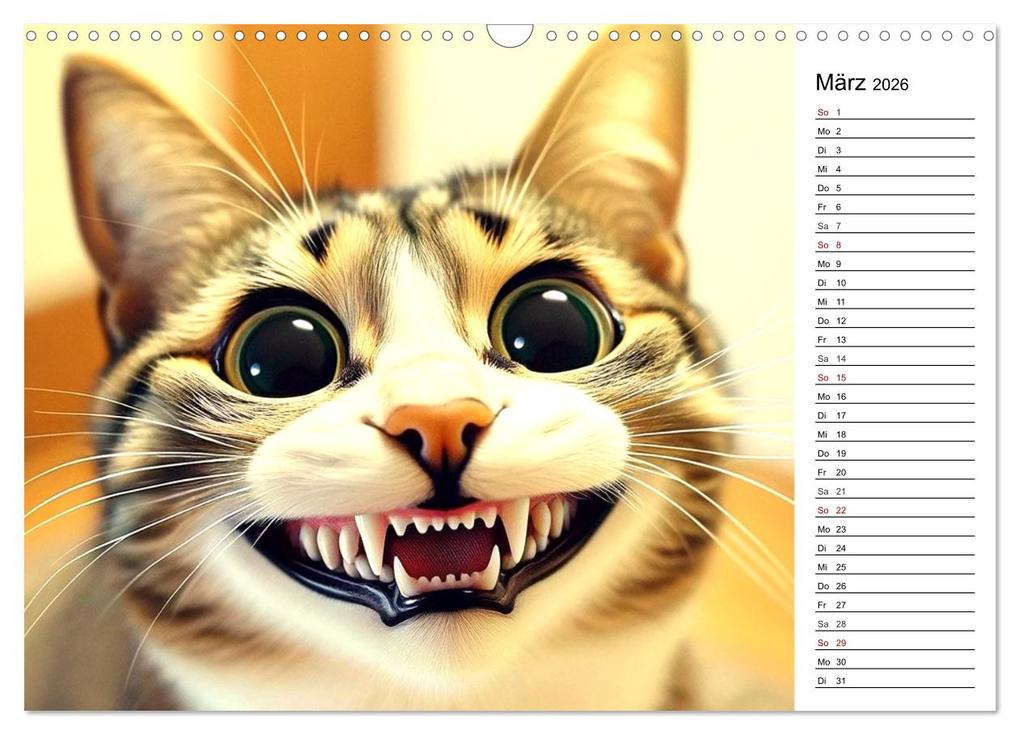Choose the "Sa 28" date line
Viewport: 1020px width, 735px height.
point(894,624)
